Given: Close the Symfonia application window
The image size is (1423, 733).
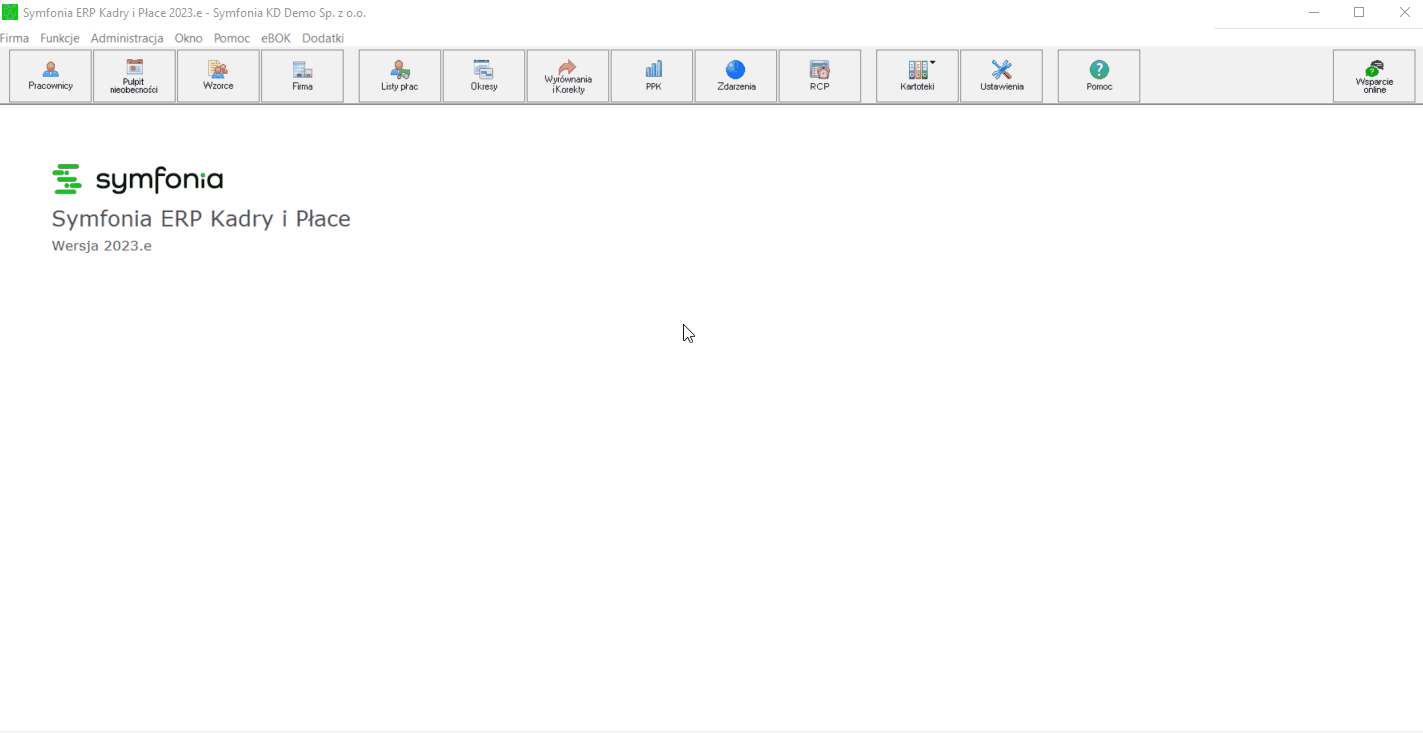Looking at the screenshot, I should [1404, 12].
